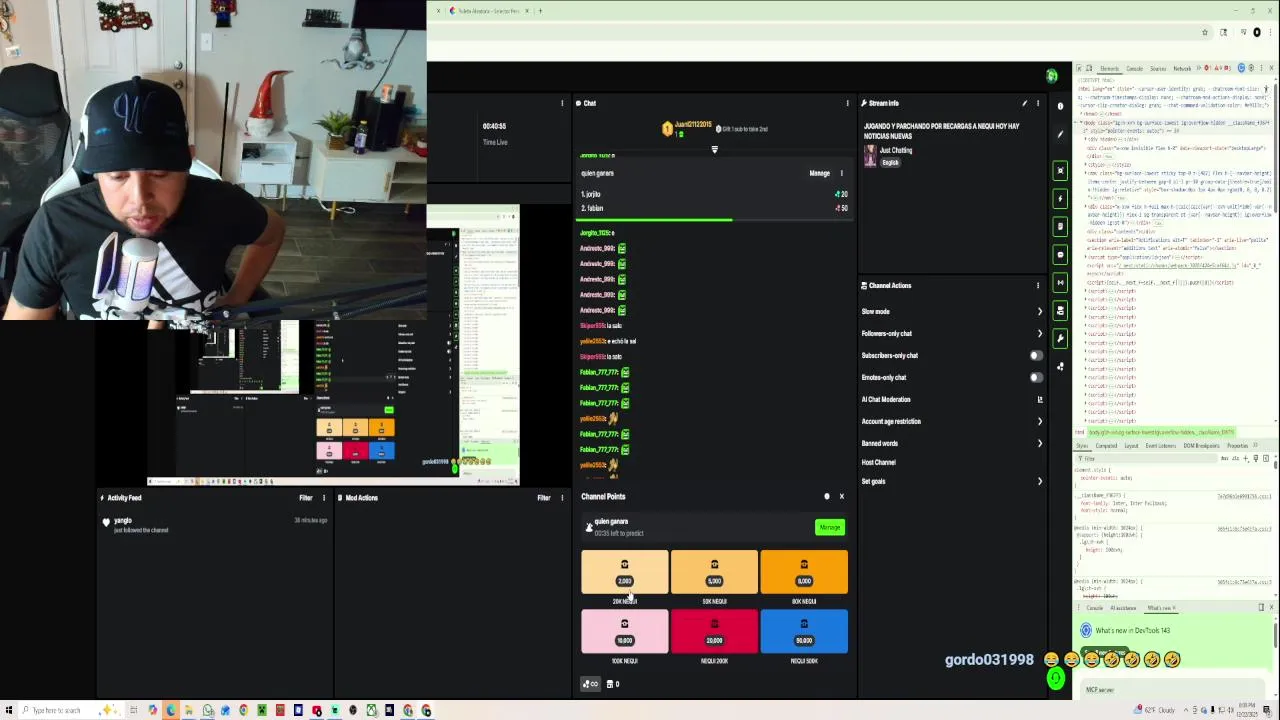Viewport: 1280px width, 720px height.
Task: Open Activity Feed Filter
Action: pyautogui.click(x=306, y=497)
